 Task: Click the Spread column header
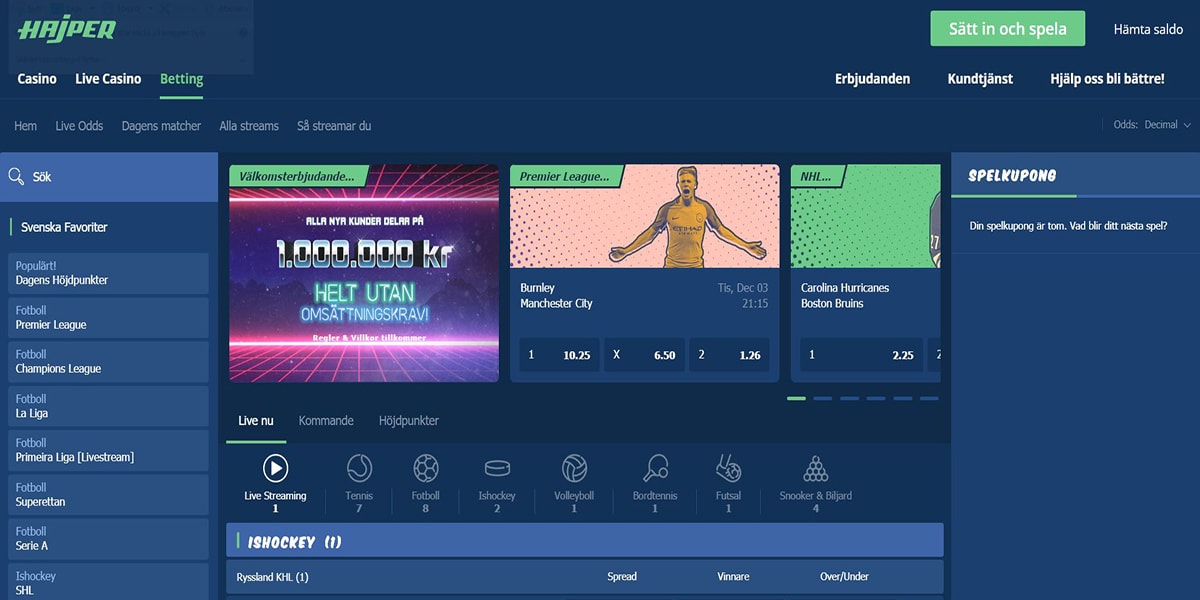tap(622, 577)
